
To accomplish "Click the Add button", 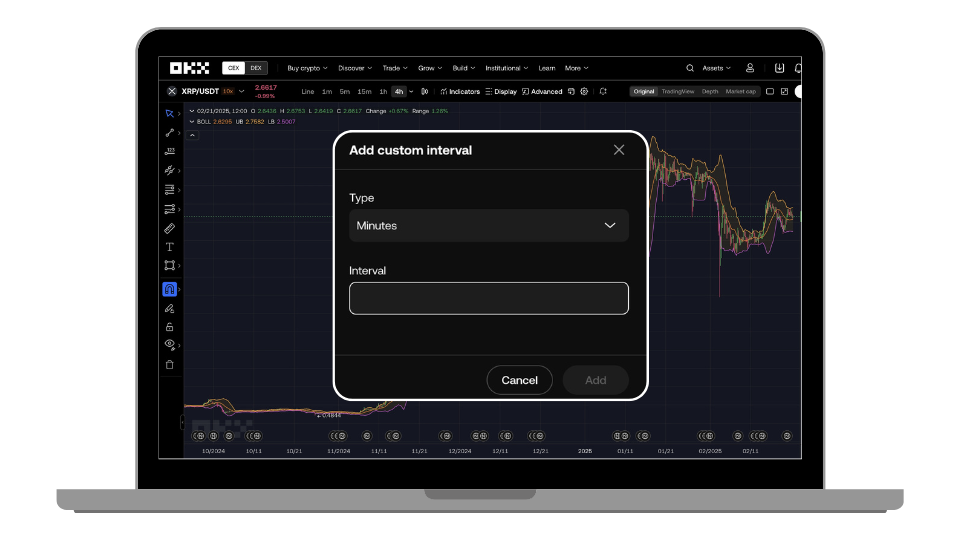I will pos(596,380).
